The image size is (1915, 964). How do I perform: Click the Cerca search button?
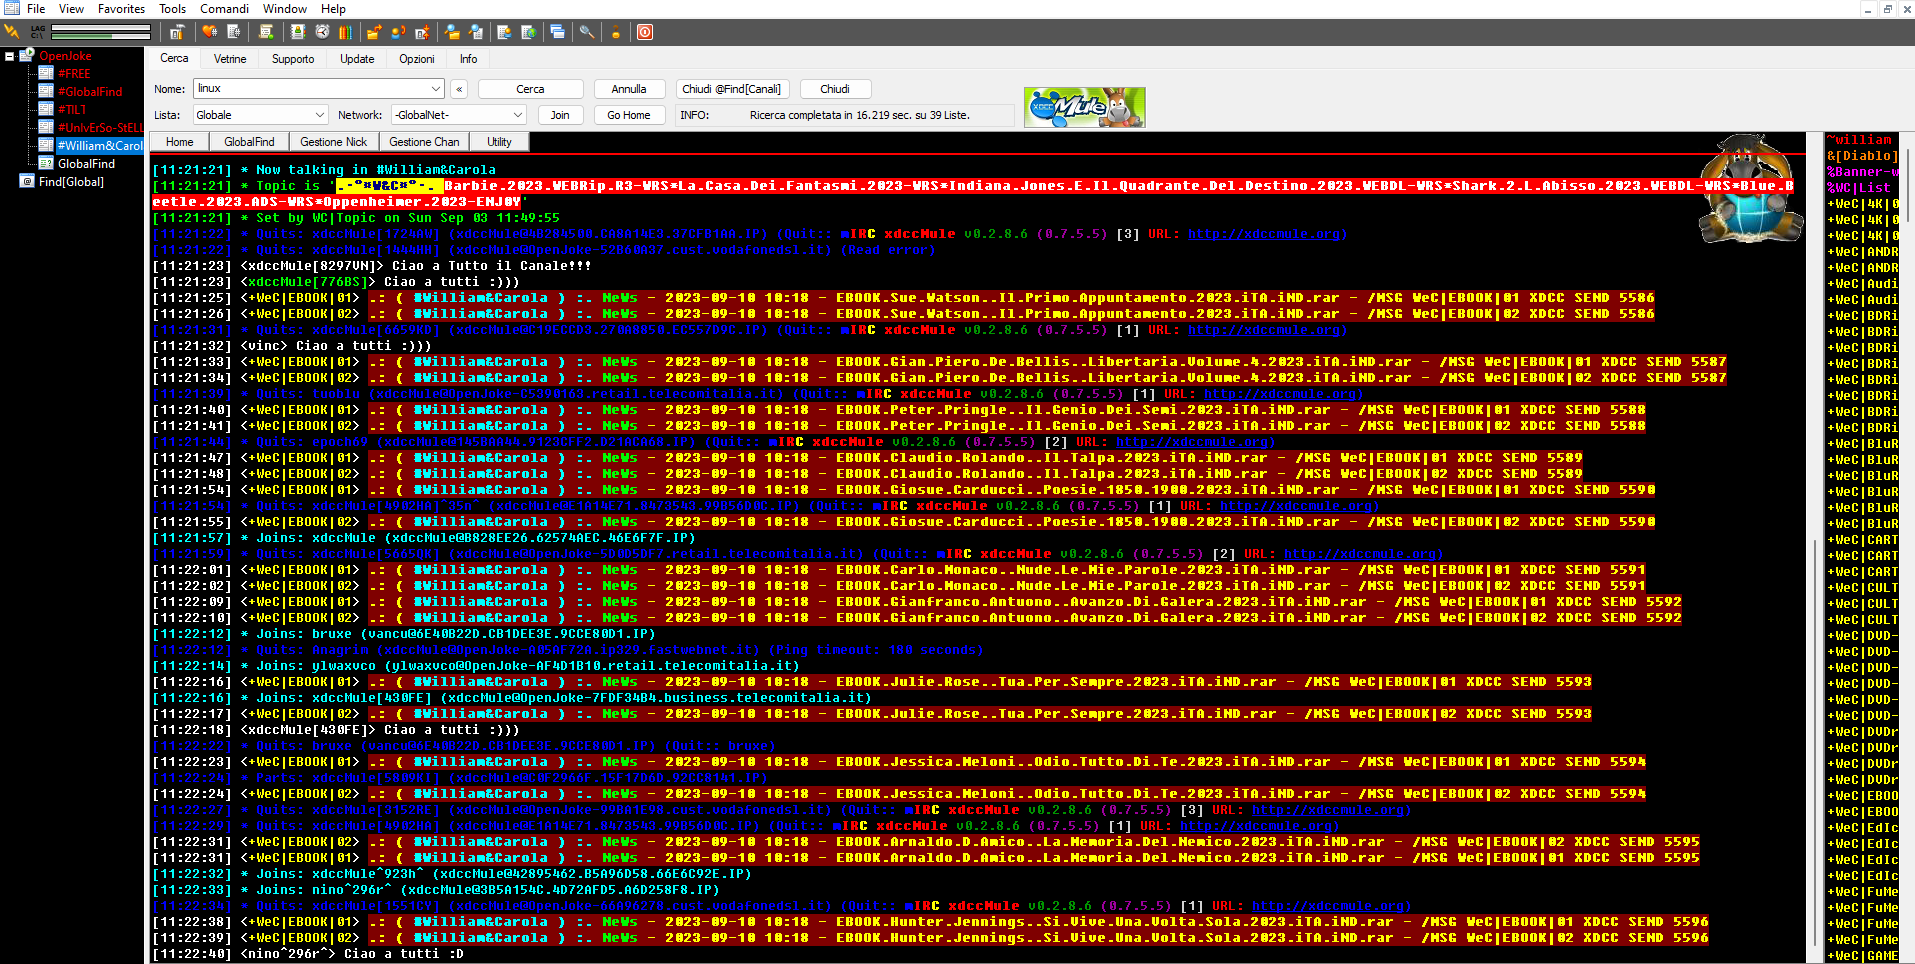pos(530,89)
